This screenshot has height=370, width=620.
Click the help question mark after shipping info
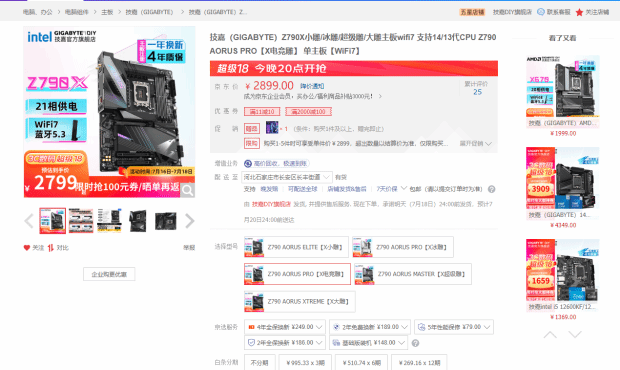[491, 189]
